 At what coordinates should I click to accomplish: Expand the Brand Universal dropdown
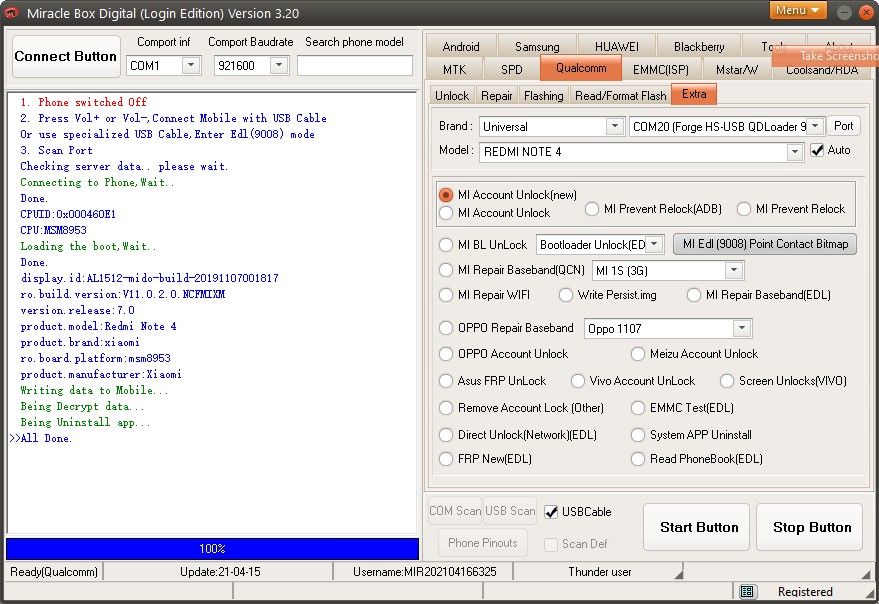(614, 126)
